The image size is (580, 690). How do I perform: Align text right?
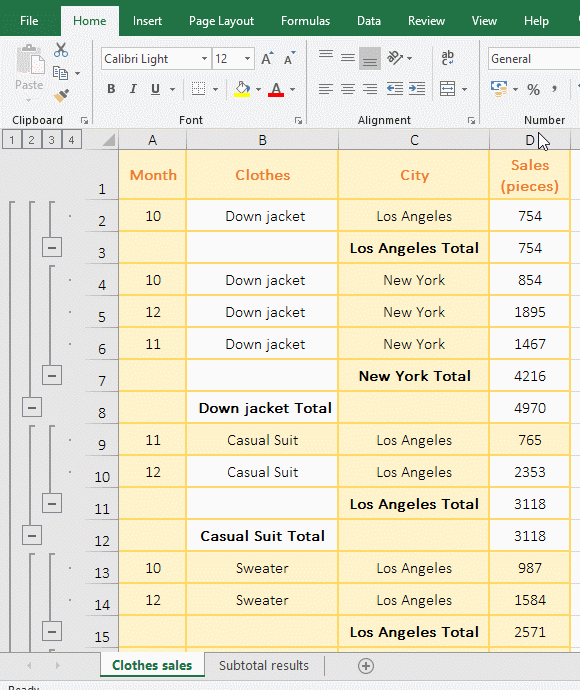coord(370,89)
